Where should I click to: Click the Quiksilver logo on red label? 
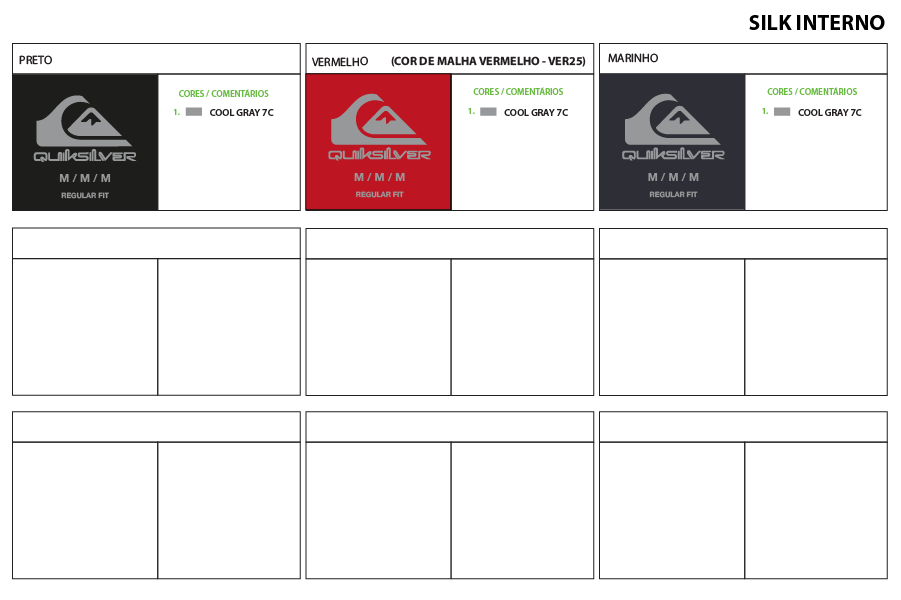379,128
